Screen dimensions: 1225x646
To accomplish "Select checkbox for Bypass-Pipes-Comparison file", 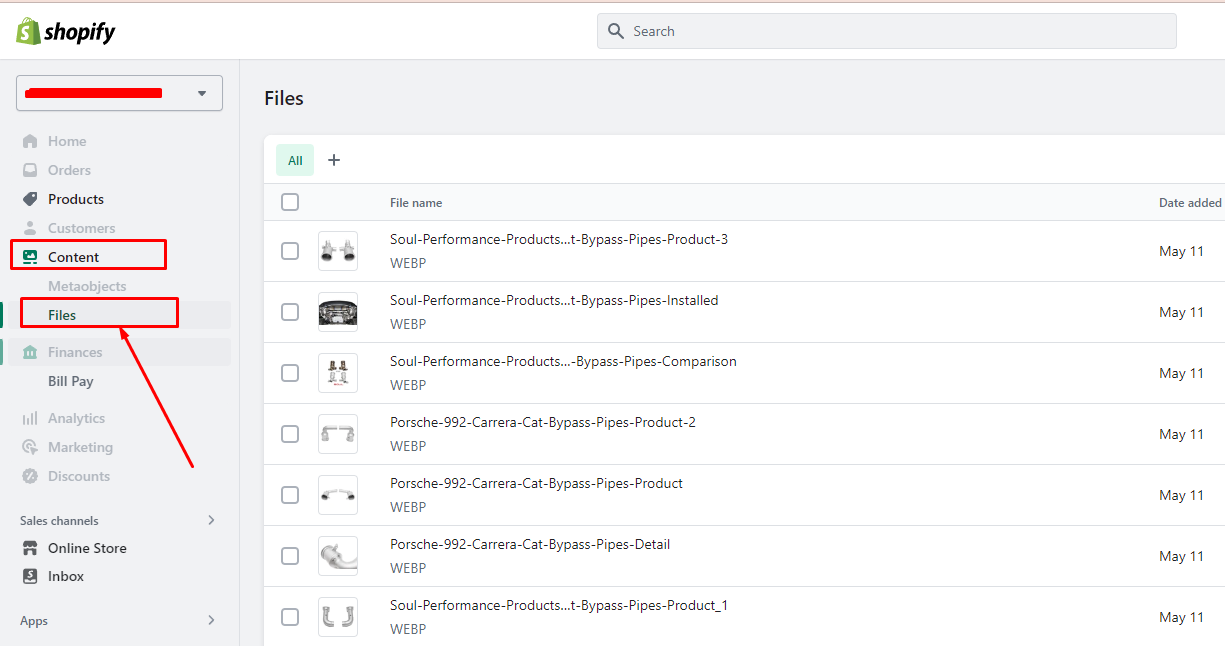I will point(290,373).
